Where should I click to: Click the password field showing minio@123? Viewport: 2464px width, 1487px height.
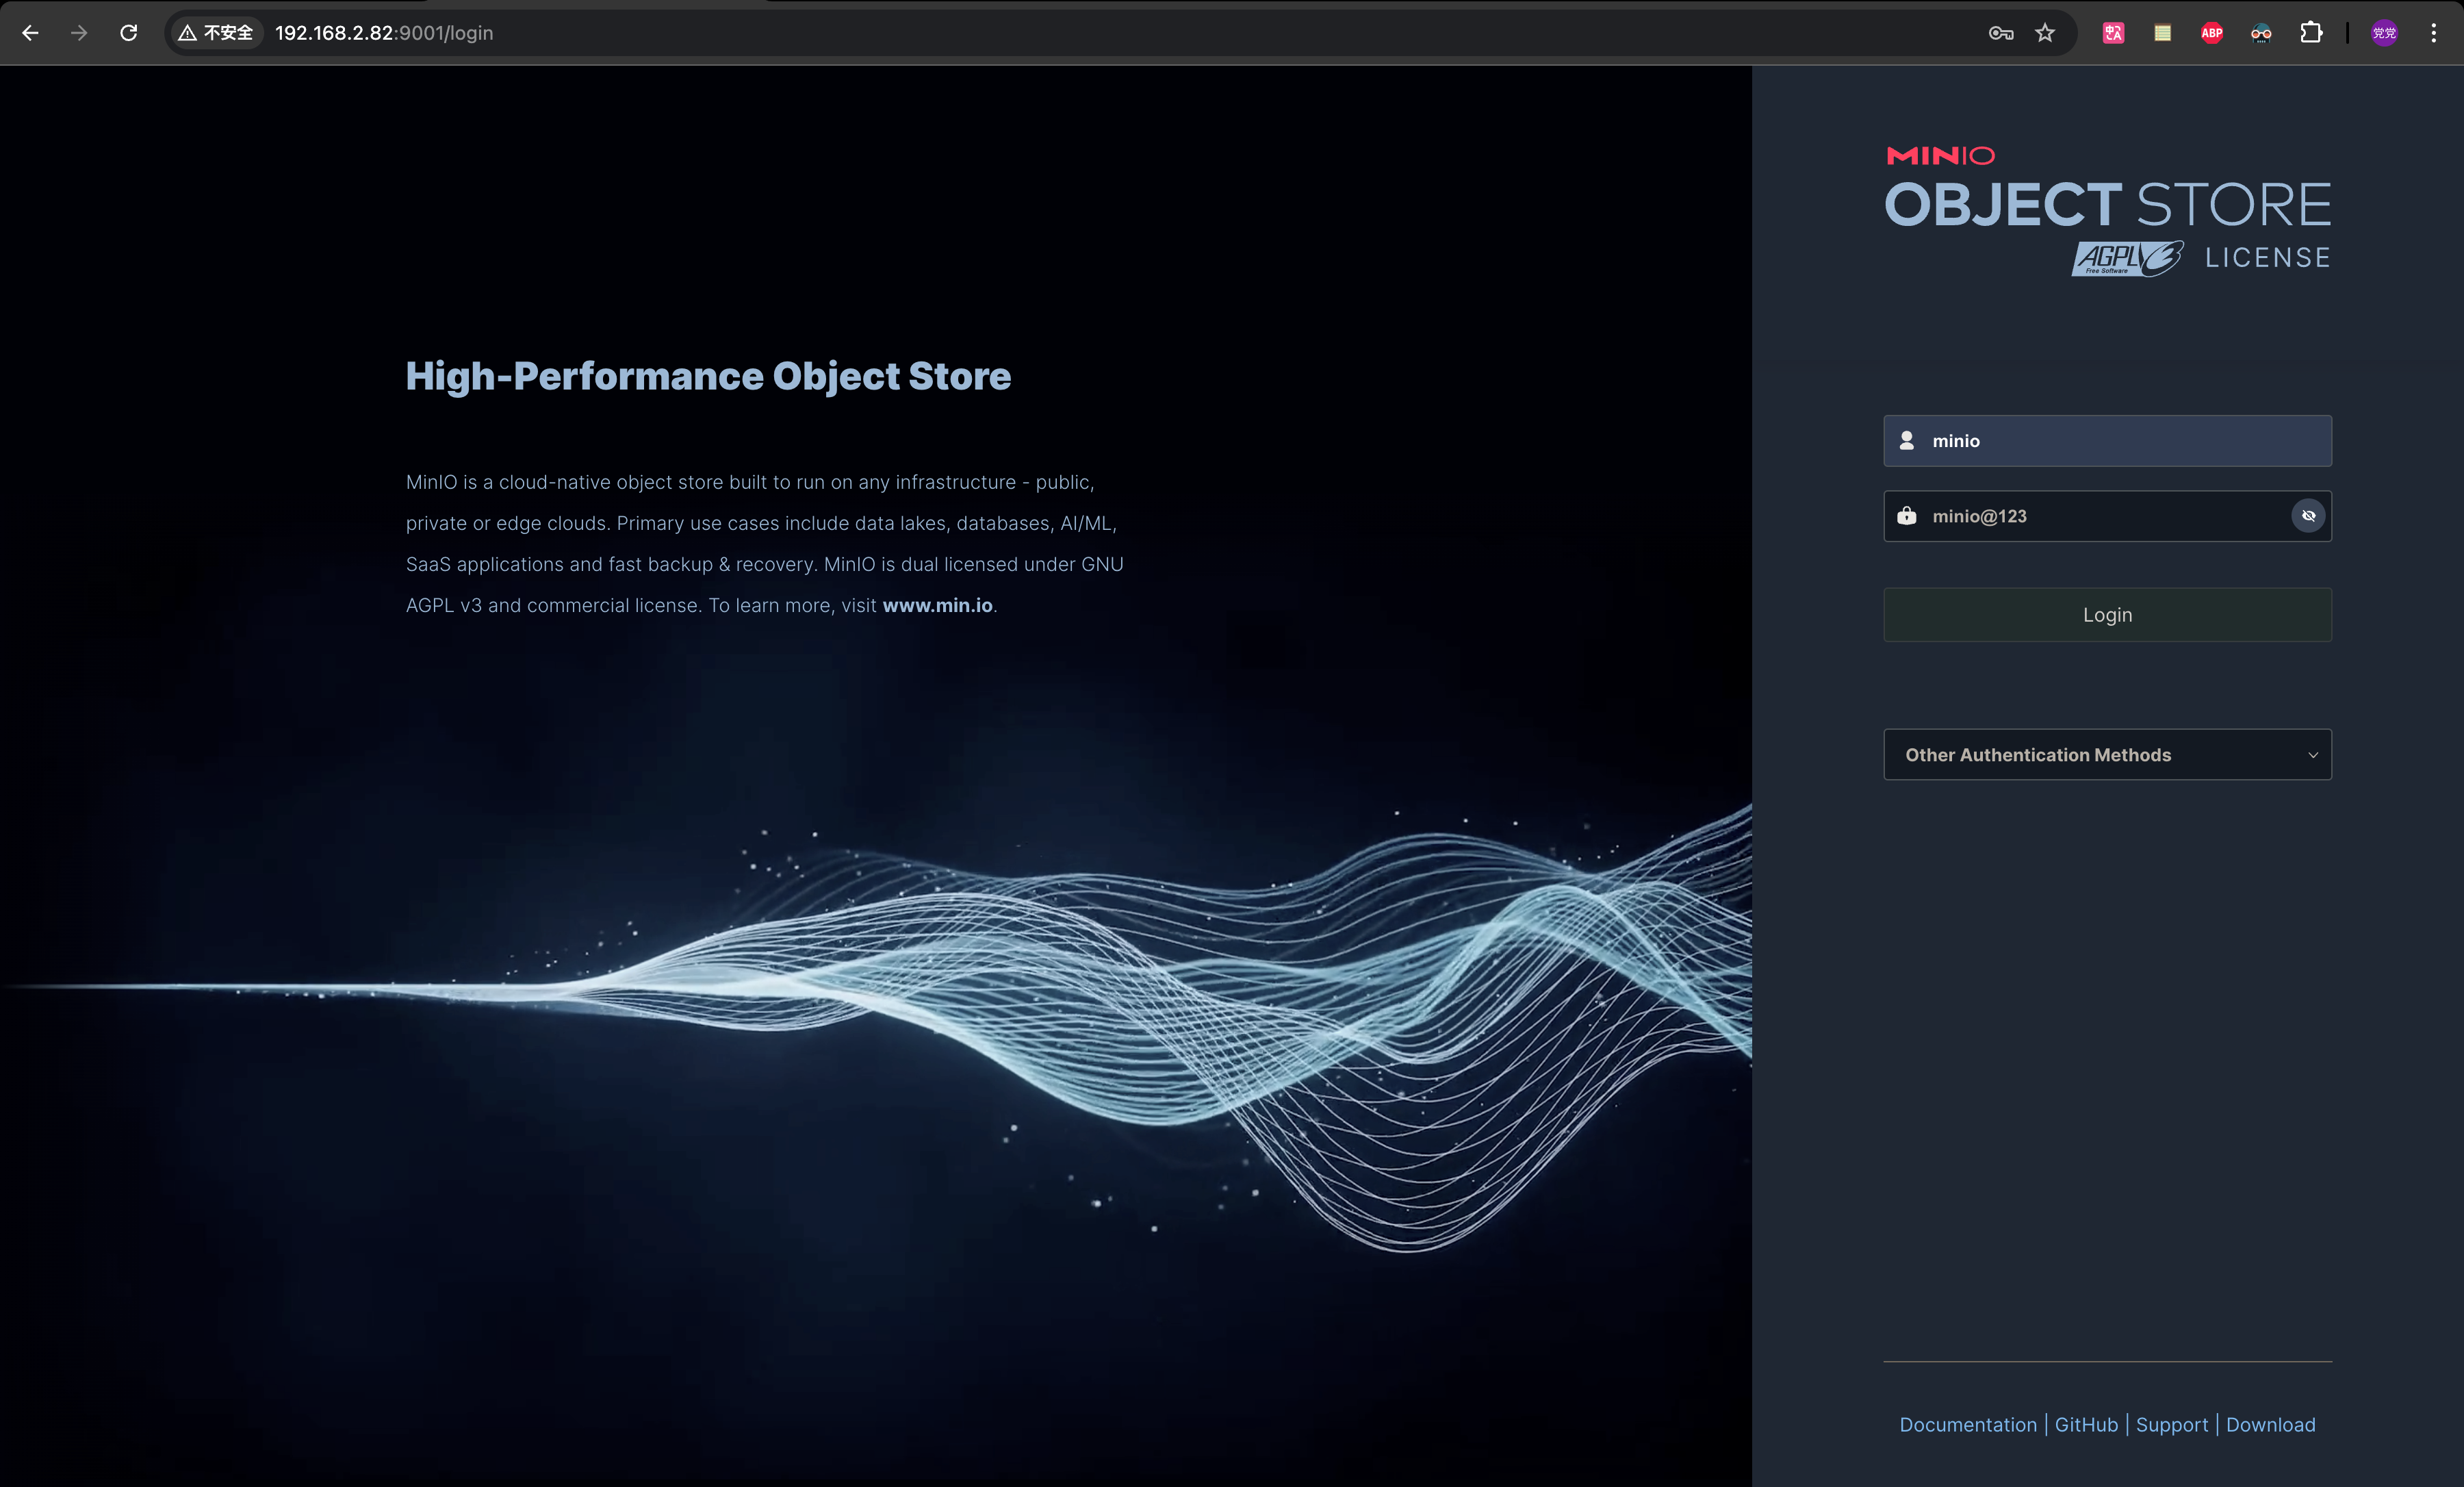[x=2107, y=516]
